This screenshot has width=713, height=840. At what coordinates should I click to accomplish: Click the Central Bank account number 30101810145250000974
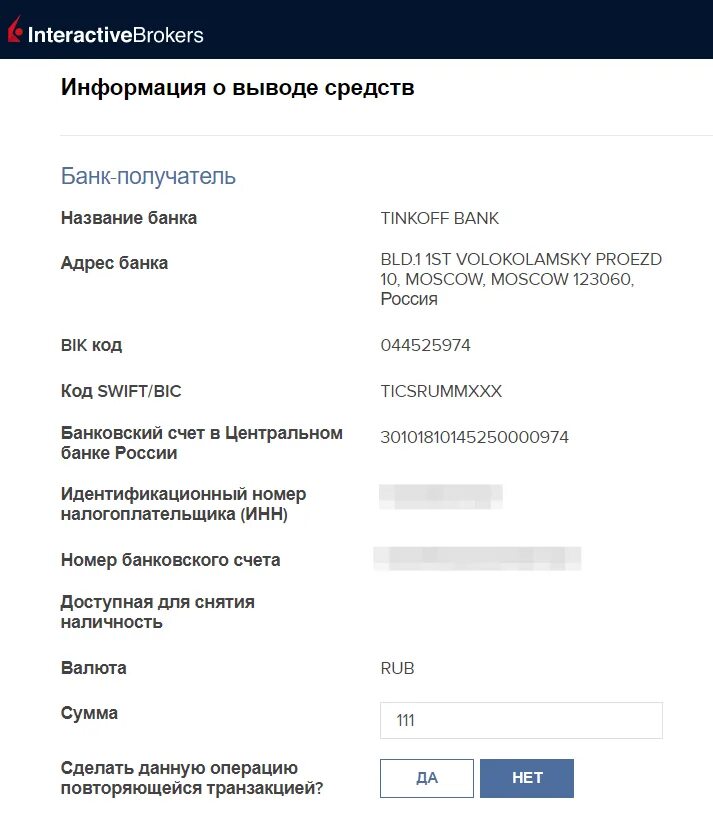(475, 437)
